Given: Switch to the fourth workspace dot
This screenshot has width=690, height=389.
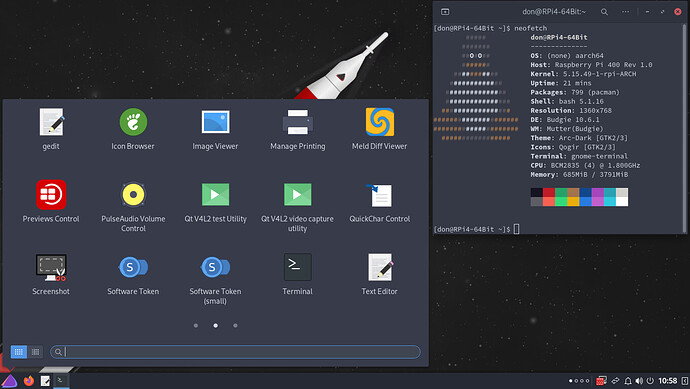Looking at the screenshot, I should [587, 381].
